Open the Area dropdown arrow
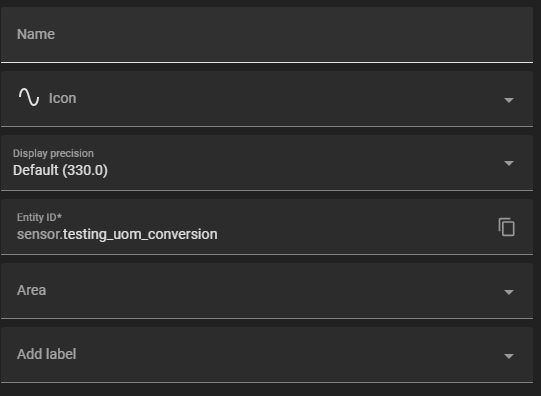This screenshot has height=396, width=541. tap(509, 292)
